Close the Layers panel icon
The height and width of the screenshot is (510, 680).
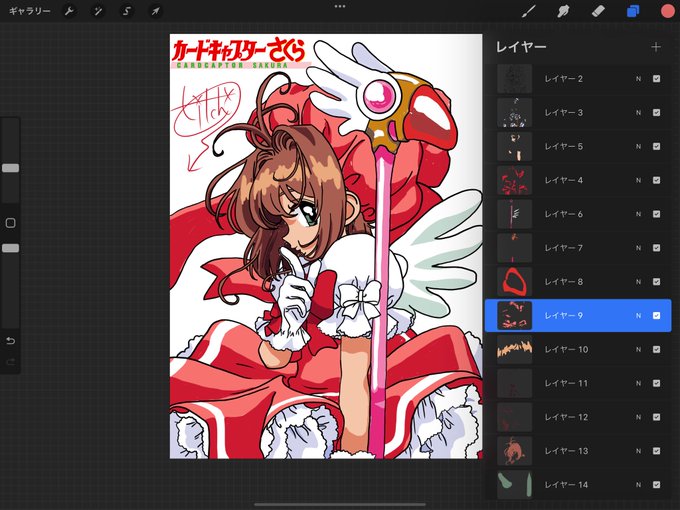click(633, 11)
